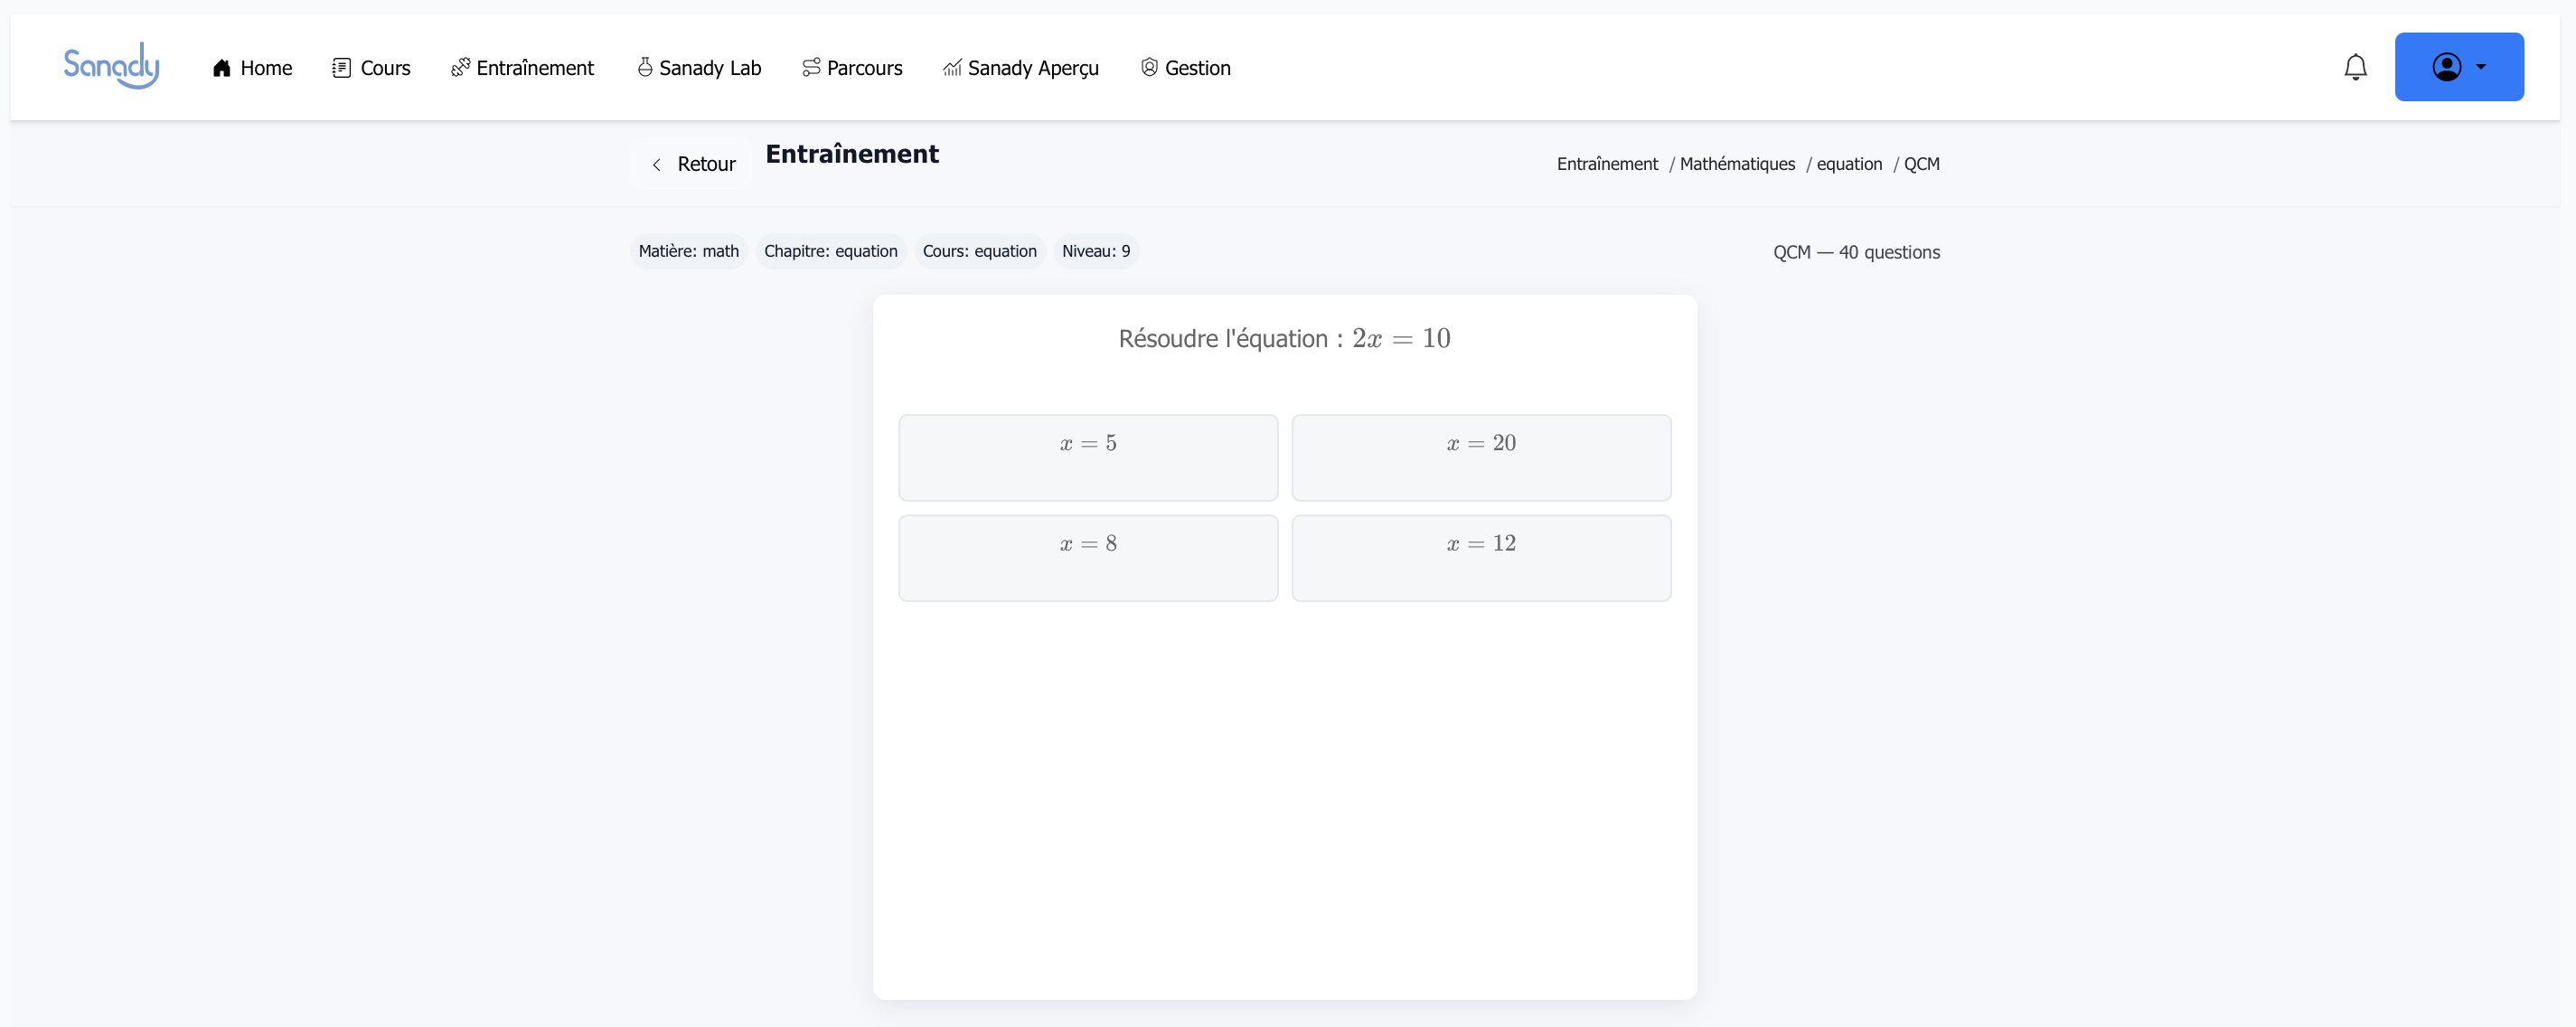Screen dimensions: 2576x1027
Task: Go to Sanady Lab menu
Action: click(710, 68)
